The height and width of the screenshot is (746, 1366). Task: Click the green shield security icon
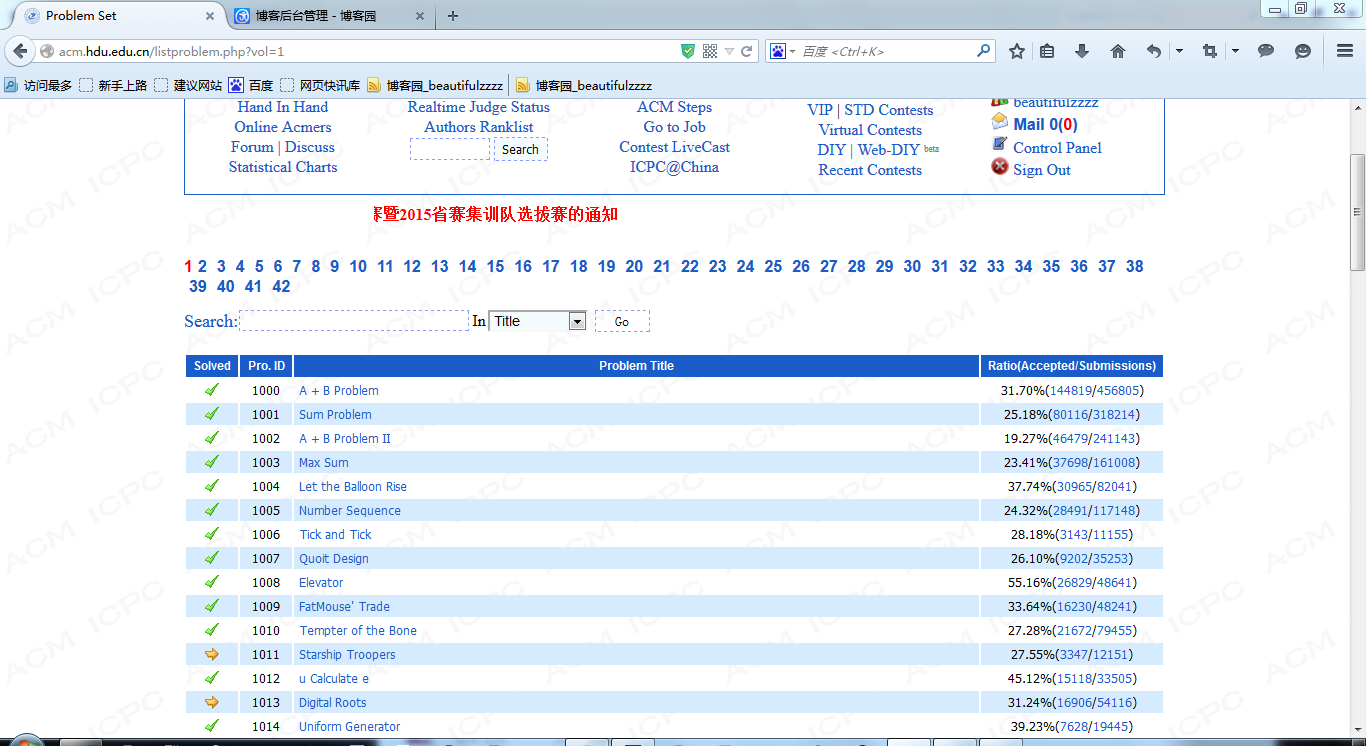pyautogui.click(x=688, y=51)
